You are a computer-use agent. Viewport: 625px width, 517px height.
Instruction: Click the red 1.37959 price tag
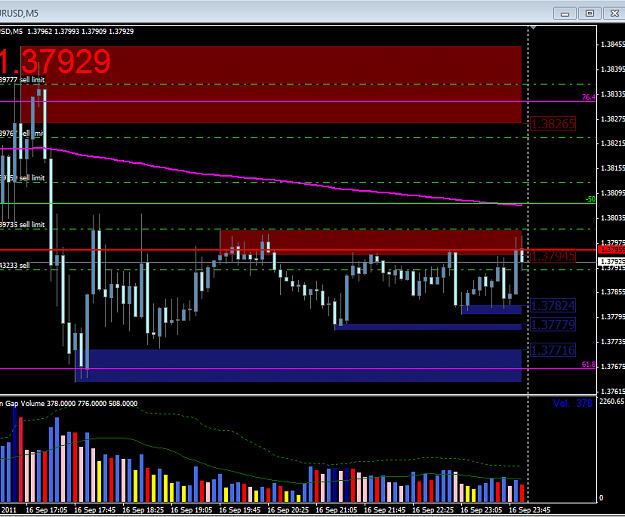point(612,250)
